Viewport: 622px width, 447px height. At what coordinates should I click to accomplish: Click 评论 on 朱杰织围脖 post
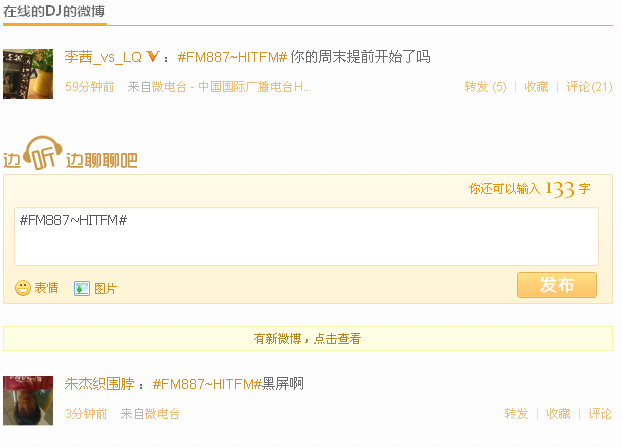click(x=600, y=414)
